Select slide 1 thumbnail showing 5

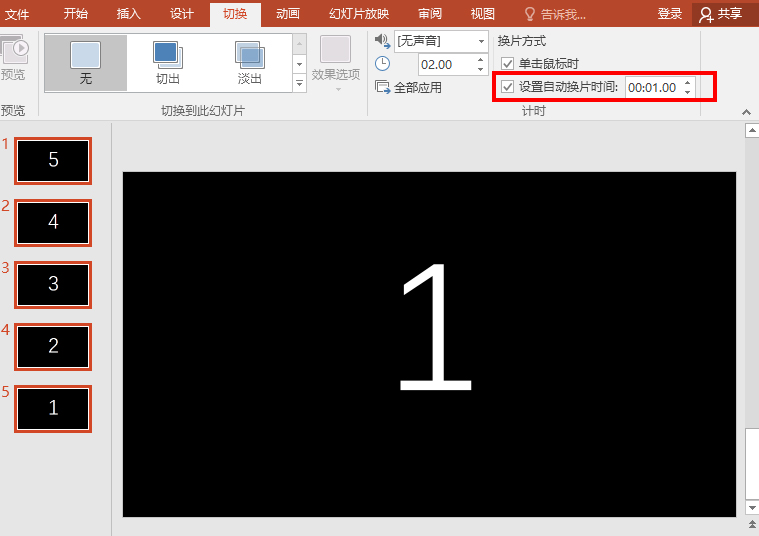point(53,161)
